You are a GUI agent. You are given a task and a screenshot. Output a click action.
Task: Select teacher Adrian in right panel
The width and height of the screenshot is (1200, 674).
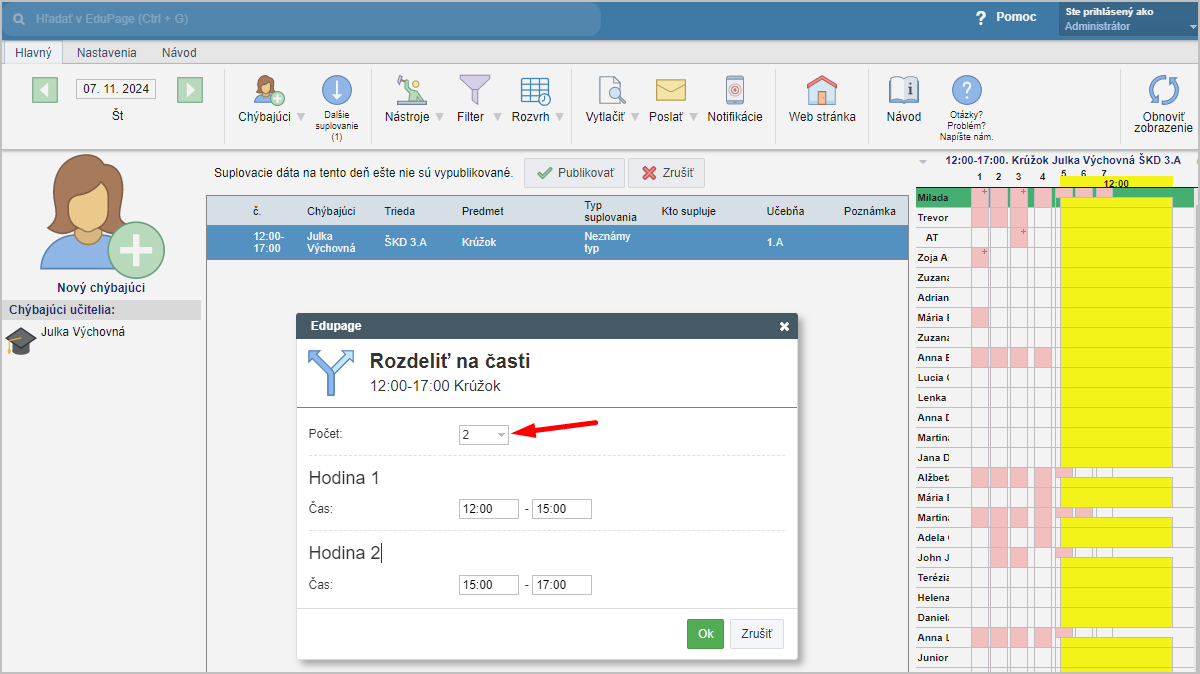(933, 298)
